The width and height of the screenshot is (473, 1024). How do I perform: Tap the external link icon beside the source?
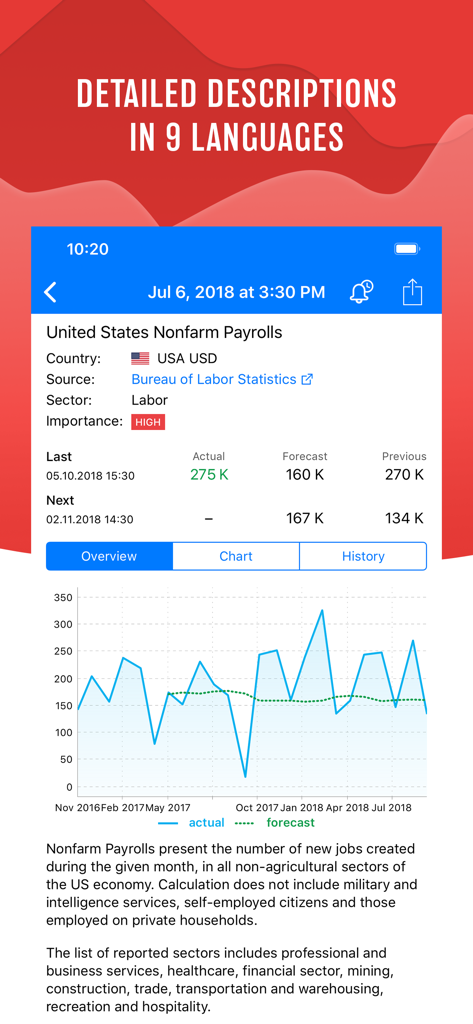click(306, 379)
